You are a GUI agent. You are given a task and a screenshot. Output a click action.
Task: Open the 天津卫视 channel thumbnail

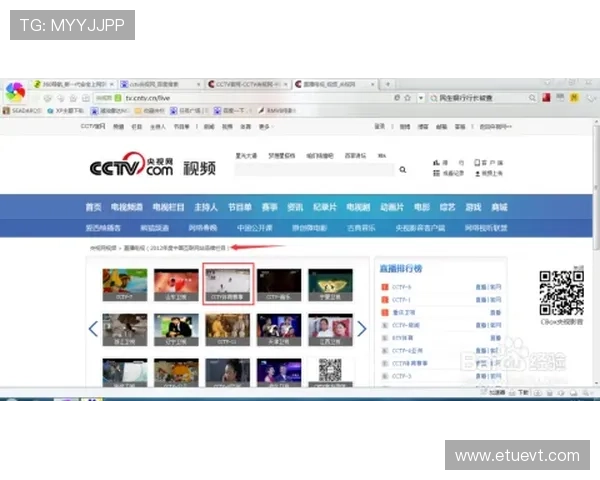(x=279, y=330)
